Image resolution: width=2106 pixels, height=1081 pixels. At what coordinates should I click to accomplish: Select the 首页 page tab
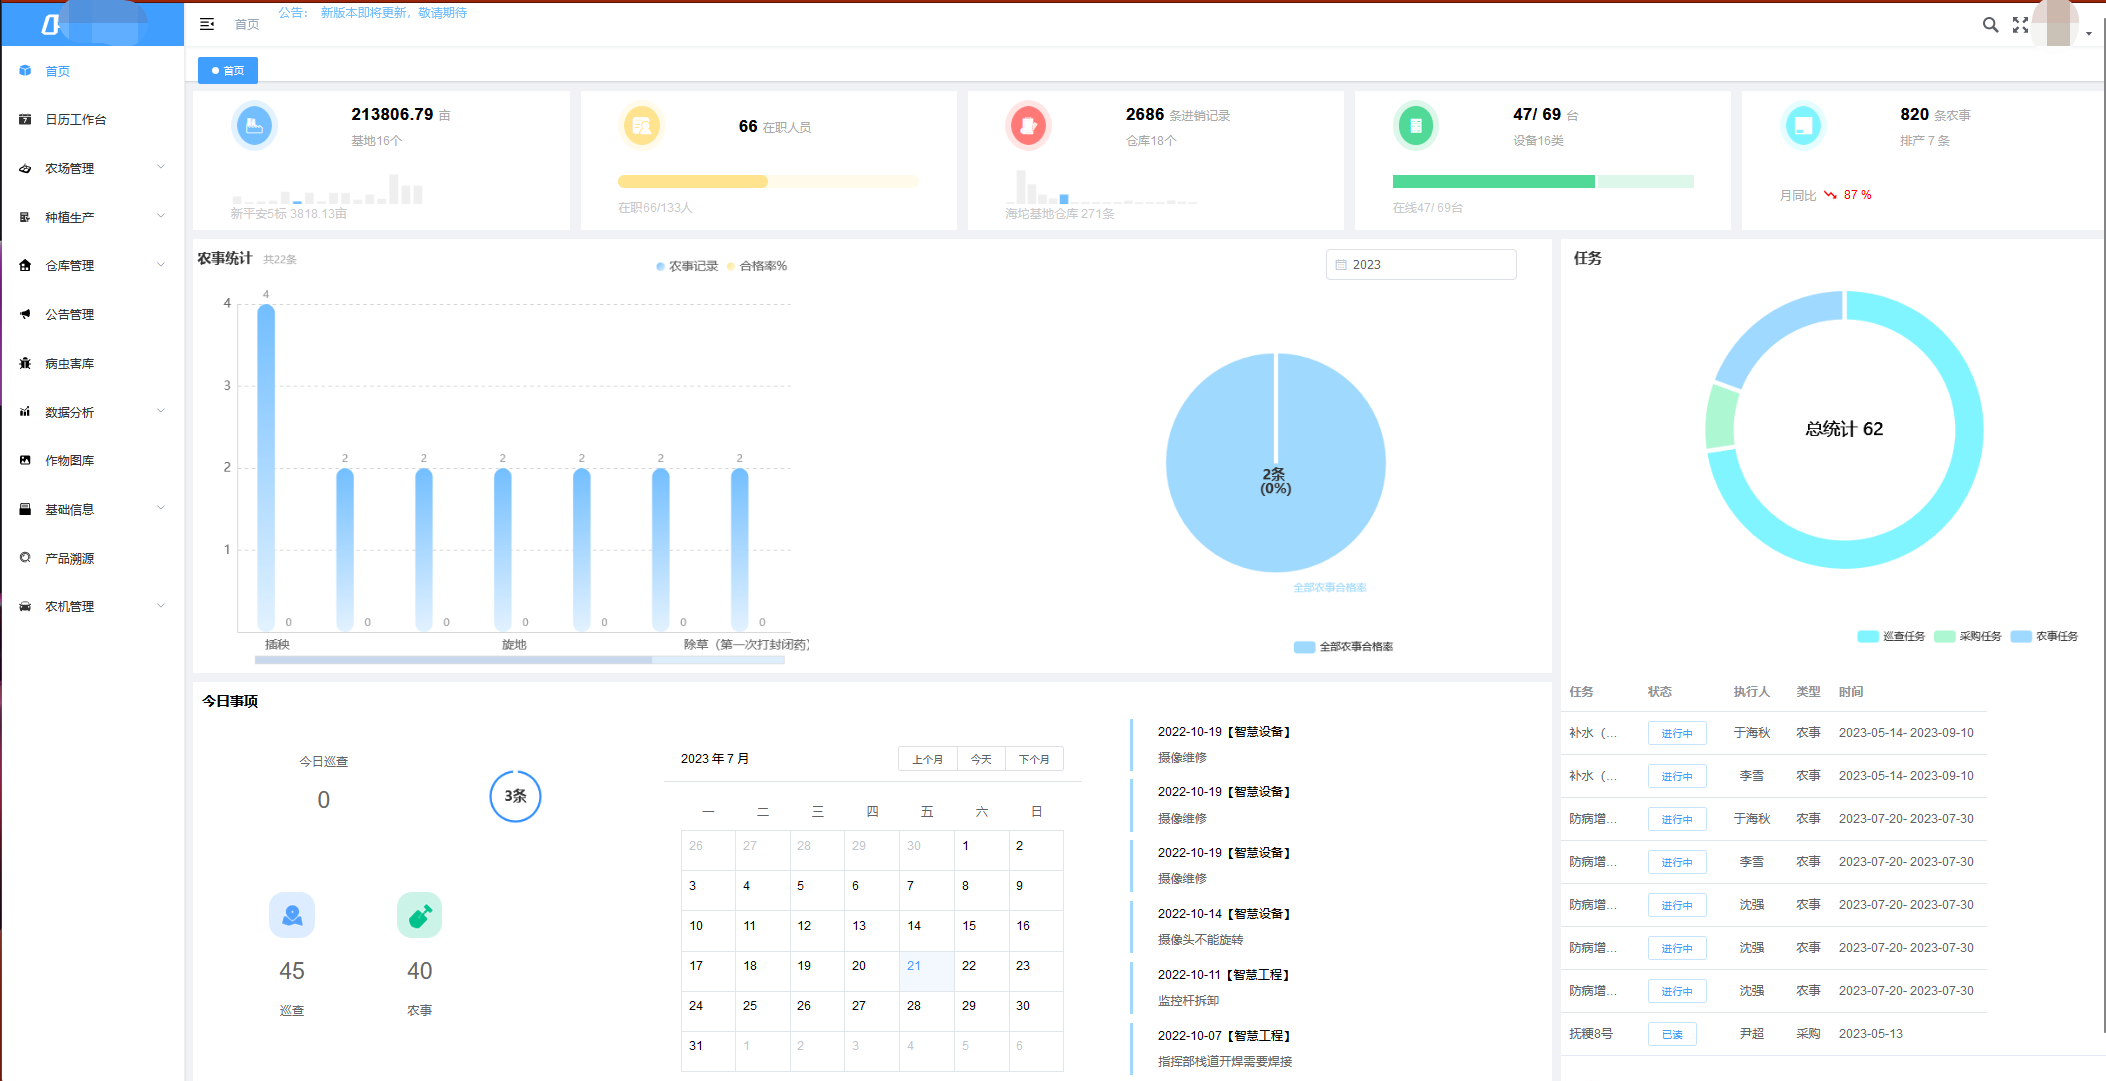tap(228, 71)
